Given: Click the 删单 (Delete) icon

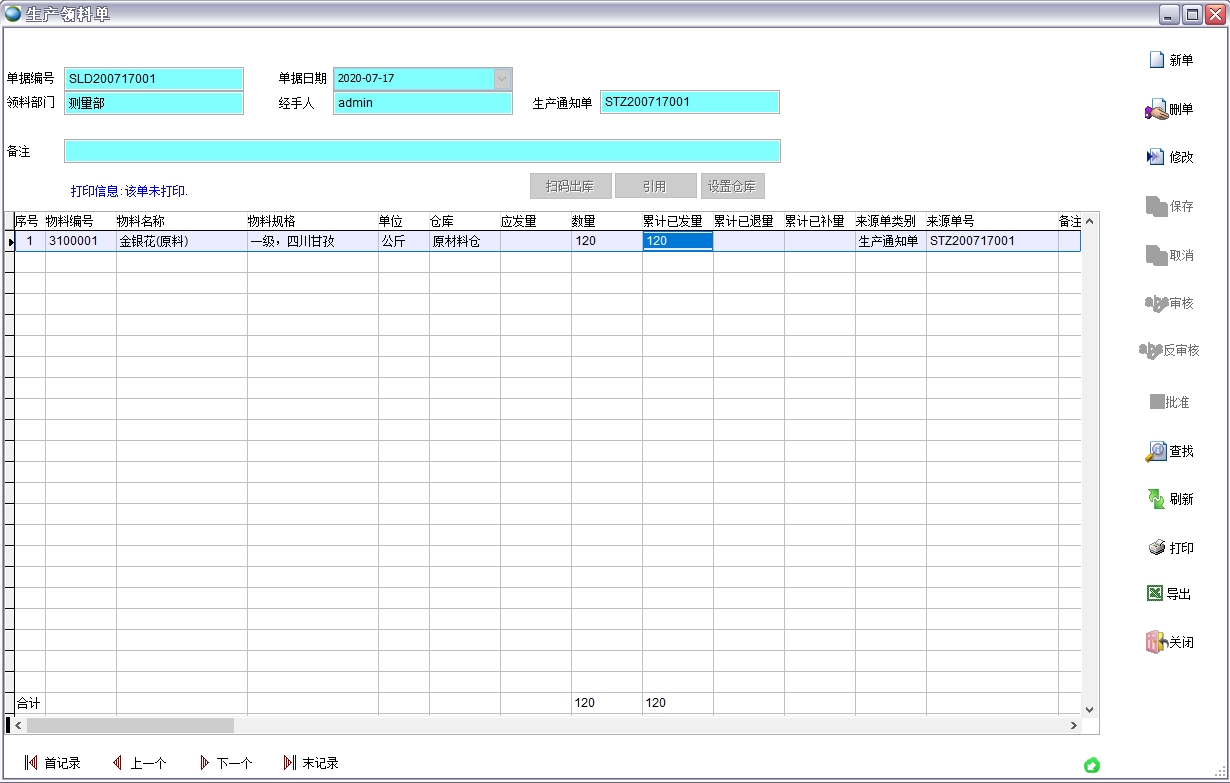Looking at the screenshot, I should tap(1156, 109).
